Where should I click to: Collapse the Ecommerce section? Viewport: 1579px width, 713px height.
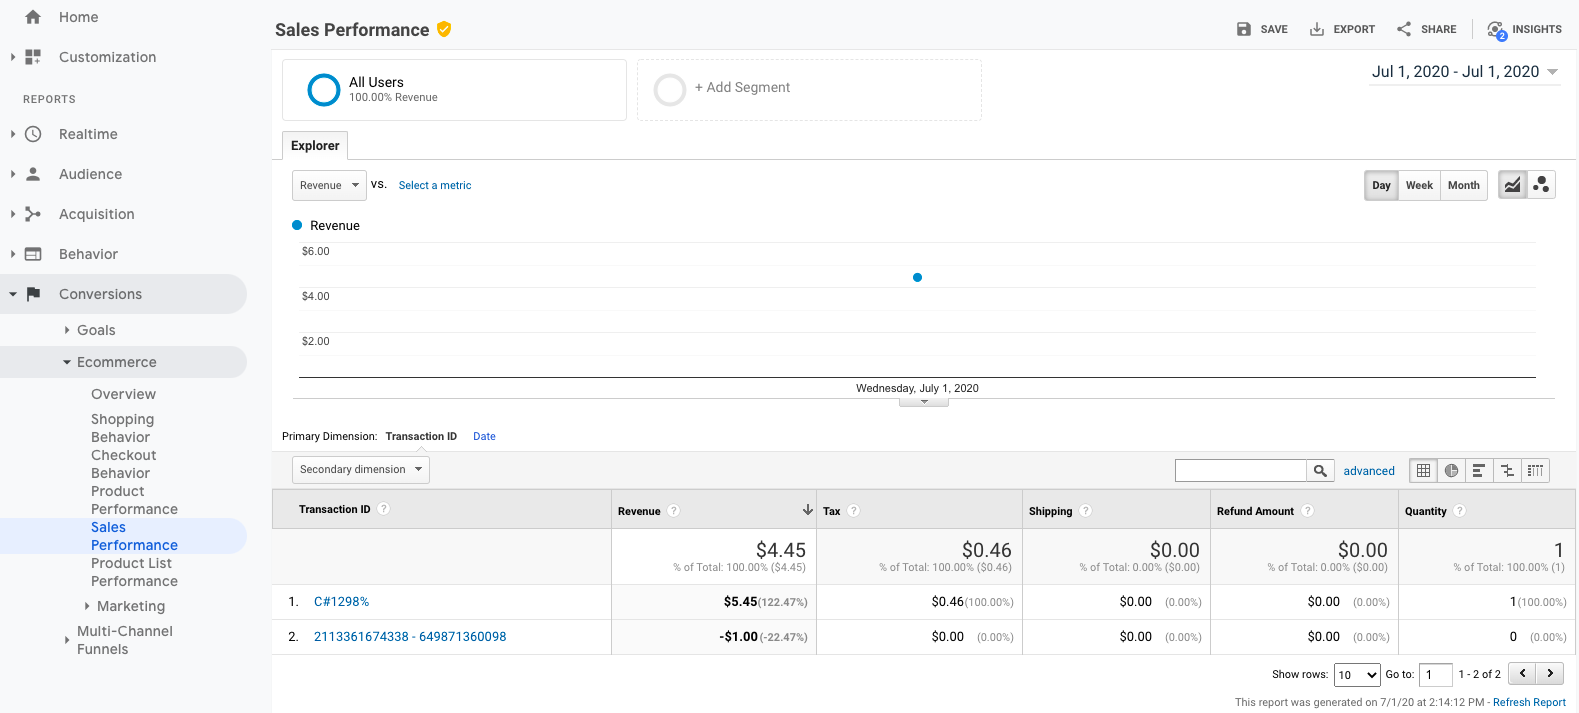[x=67, y=362]
